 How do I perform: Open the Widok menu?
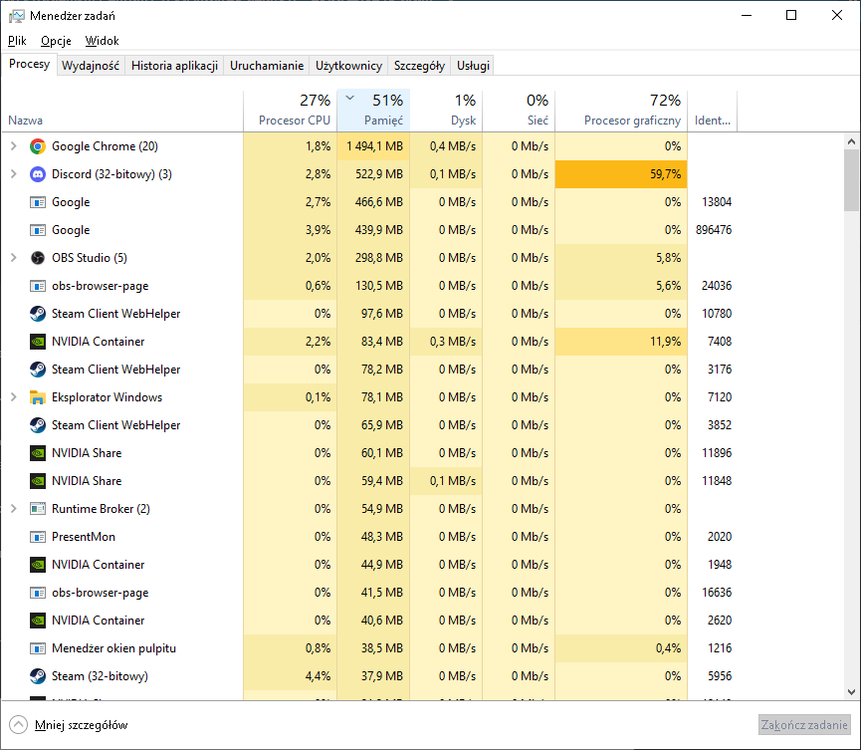(102, 41)
